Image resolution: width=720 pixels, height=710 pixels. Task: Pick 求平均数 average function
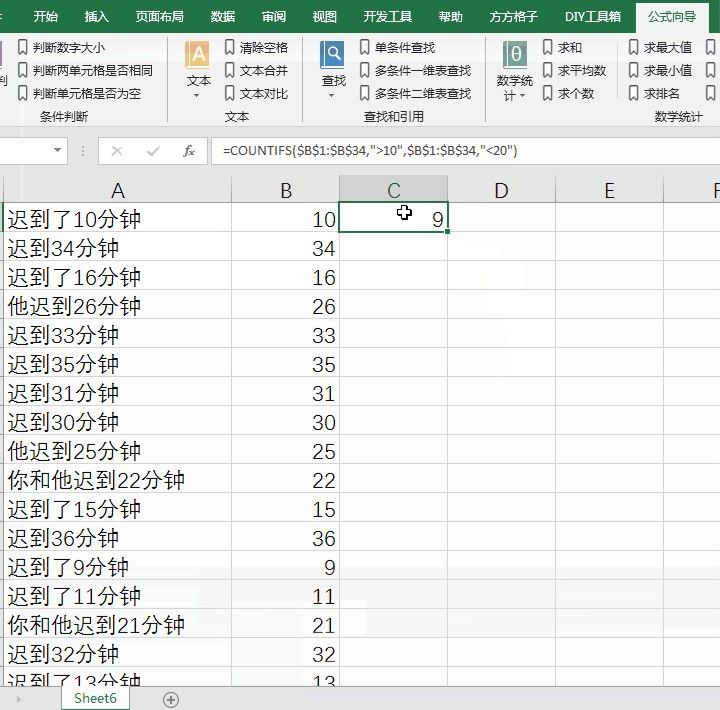point(574,70)
